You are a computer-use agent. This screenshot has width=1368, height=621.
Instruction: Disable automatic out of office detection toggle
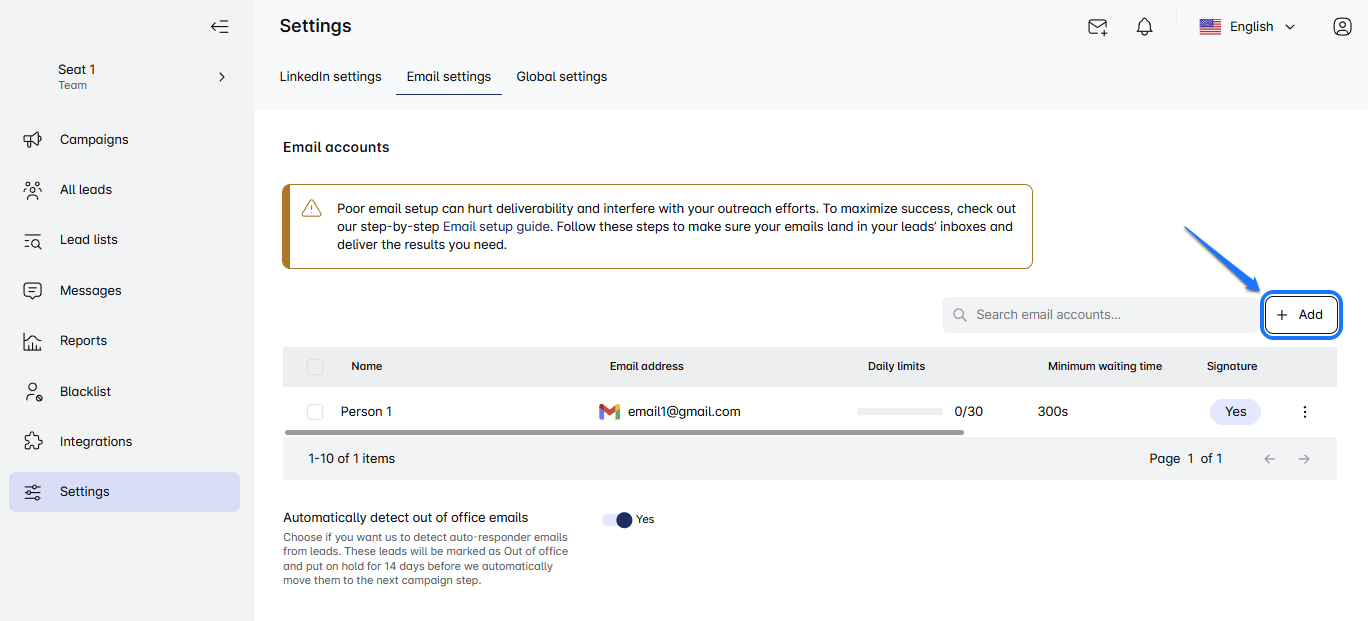(x=618, y=520)
